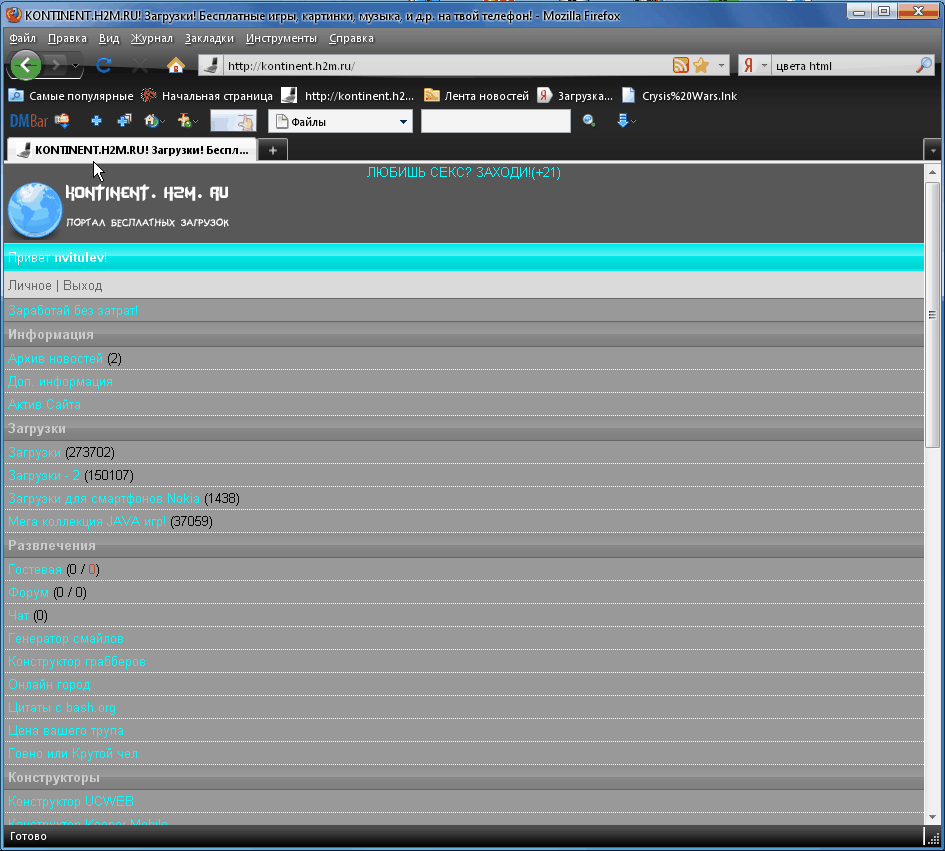Viewport: 945px width, 851px height.
Task: Open the Инструменты menu
Action: coord(281,38)
